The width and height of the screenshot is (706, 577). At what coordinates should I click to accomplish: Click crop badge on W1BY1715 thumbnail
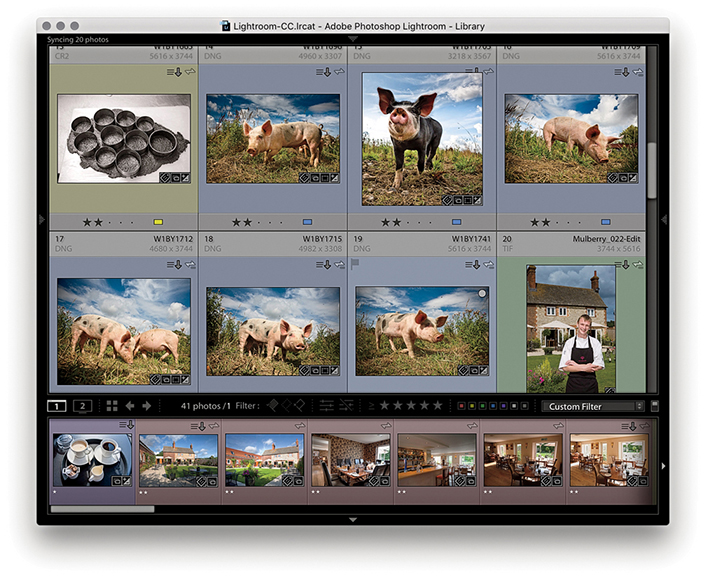point(325,370)
